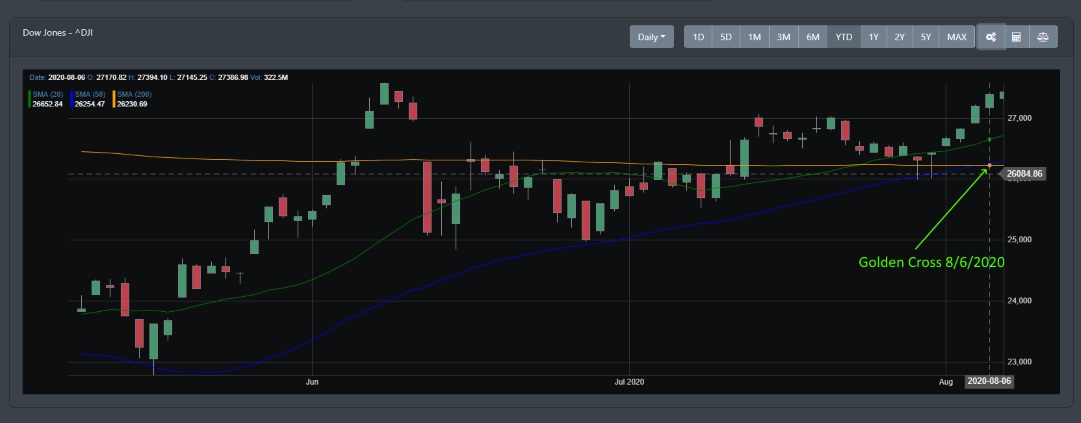Screen dimensions: 1081x423
Task: Click the SMA (200) legend label
Action: coord(134,94)
